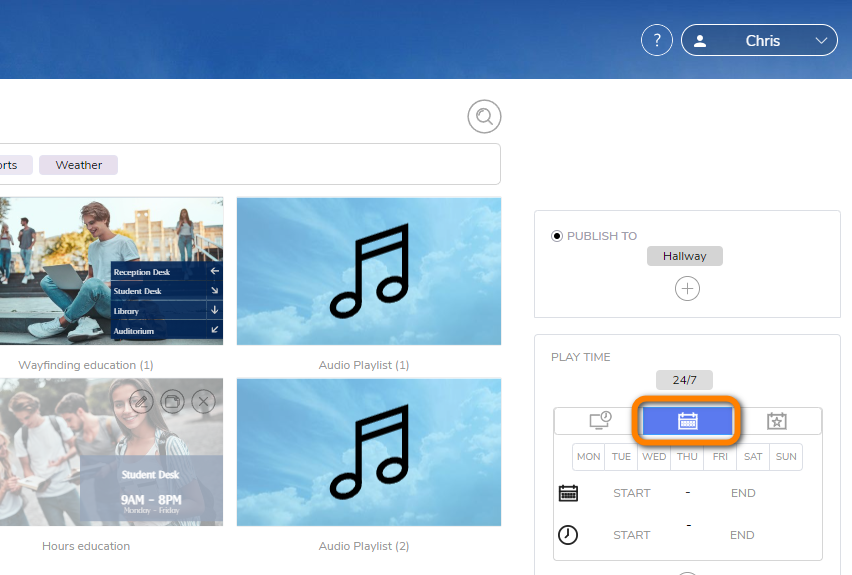The height and width of the screenshot is (575, 852).
Task: Select the Weather tag filter
Action: pos(78,165)
